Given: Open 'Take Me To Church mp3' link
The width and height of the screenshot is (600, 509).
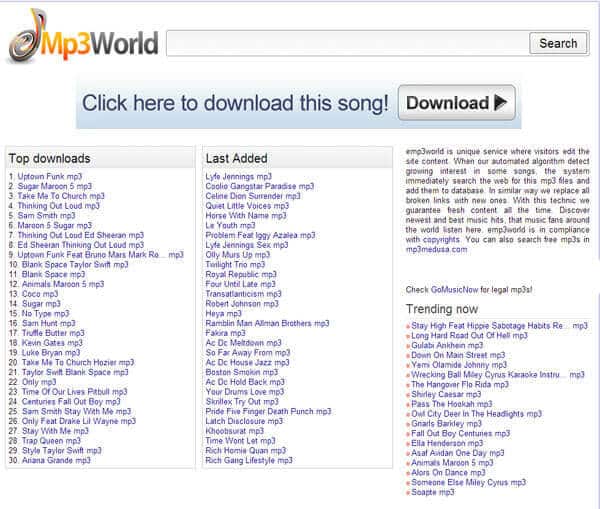Looking at the screenshot, I should point(61,196).
